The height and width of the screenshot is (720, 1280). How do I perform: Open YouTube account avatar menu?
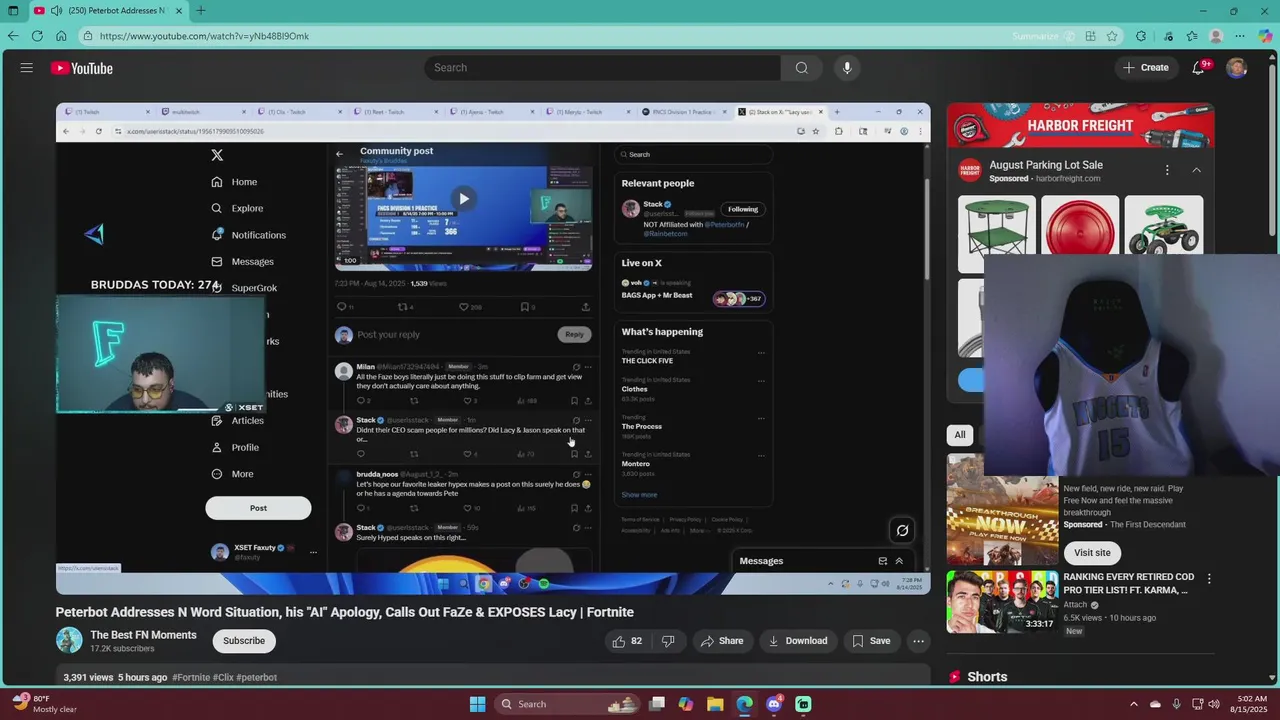click(x=1237, y=68)
